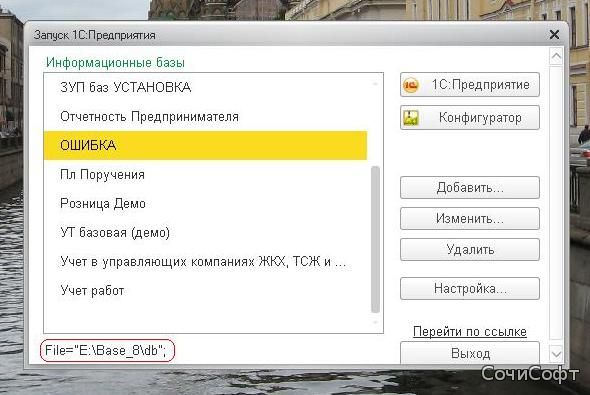This screenshot has height=395, width=590.
Task: Select ЗУП баз УСТАНОВКА base
Action: (205, 87)
